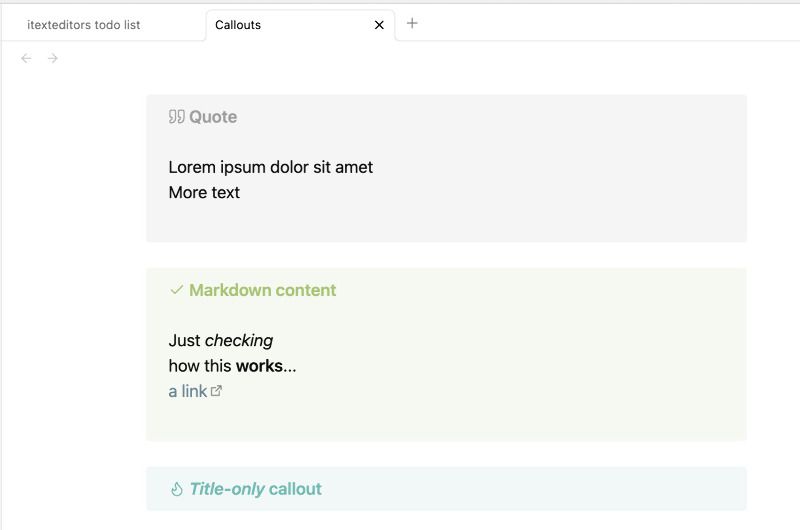800x530 pixels.
Task: Click the checkmark icon beside Markdown content
Action: (x=177, y=290)
